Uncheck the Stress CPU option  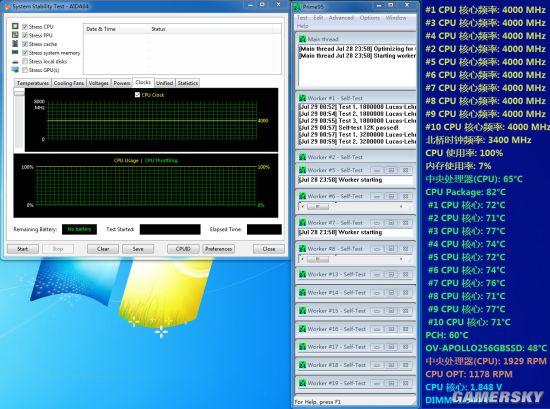(x=25, y=27)
